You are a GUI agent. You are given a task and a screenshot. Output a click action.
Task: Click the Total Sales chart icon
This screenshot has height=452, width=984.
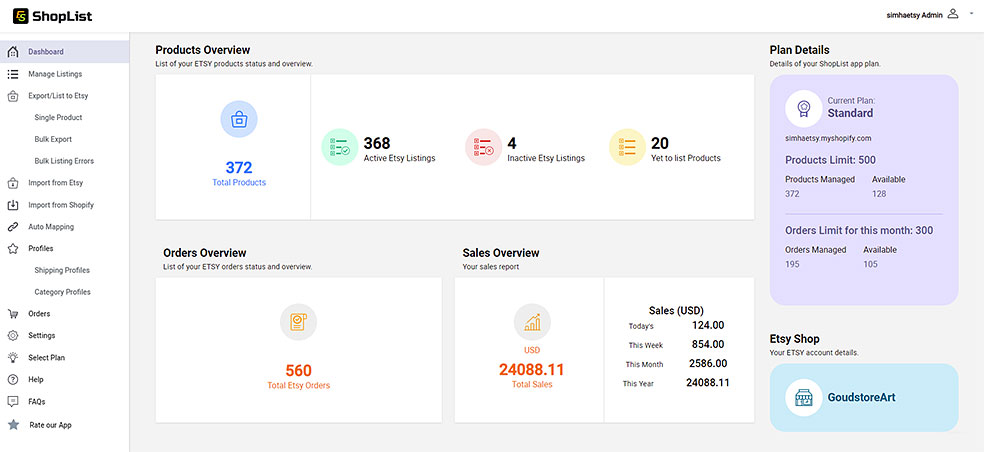coord(532,322)
